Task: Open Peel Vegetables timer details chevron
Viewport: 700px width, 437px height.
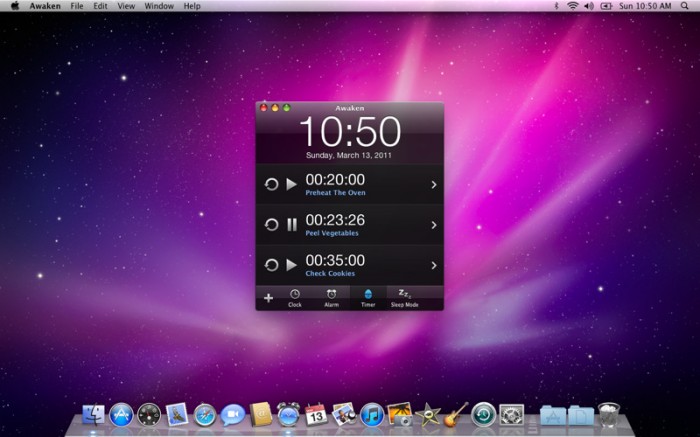Action: [433, 225]
